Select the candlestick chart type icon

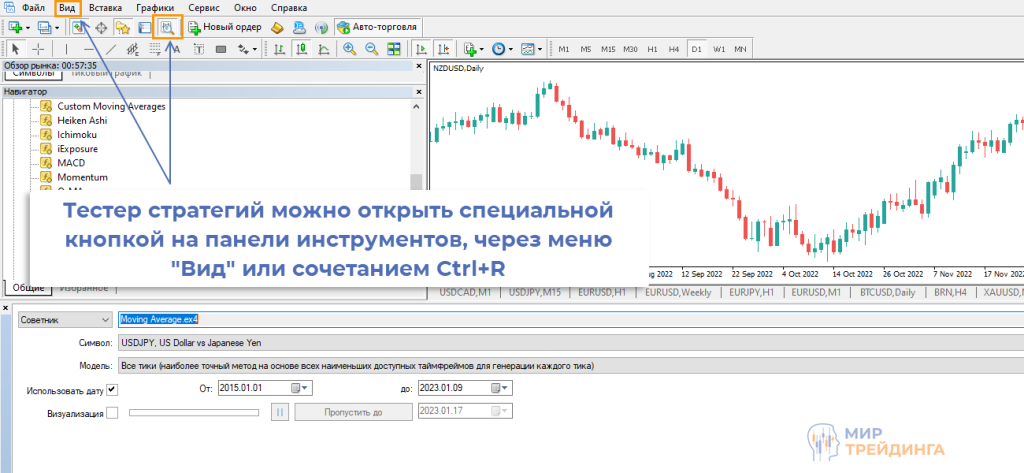(299, 48)
